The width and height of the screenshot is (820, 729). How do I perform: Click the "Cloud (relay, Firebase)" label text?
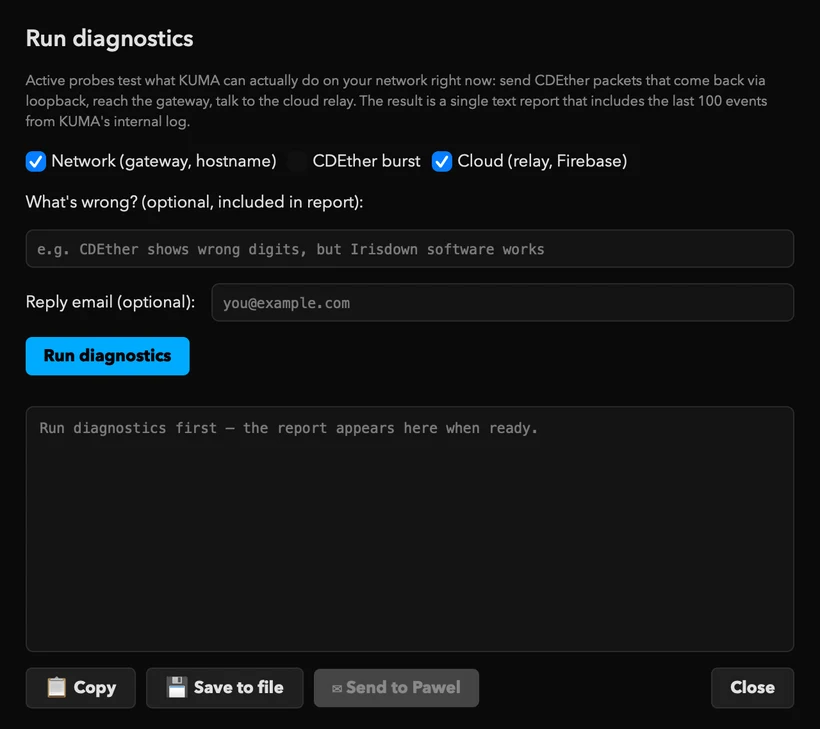(x=542, y=161)
